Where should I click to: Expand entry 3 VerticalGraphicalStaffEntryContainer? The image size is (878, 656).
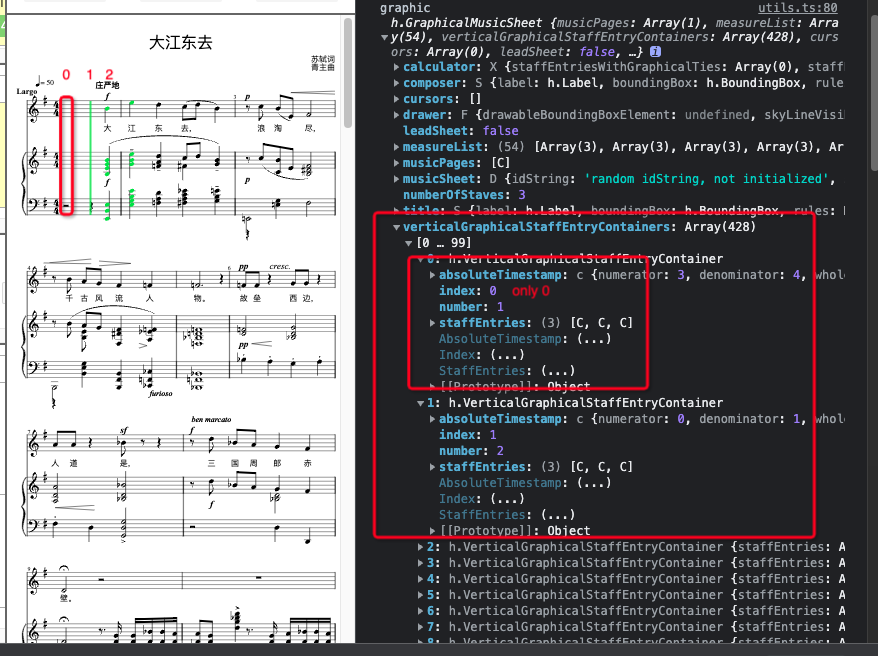pyautogui.click(x=421, y=563)
